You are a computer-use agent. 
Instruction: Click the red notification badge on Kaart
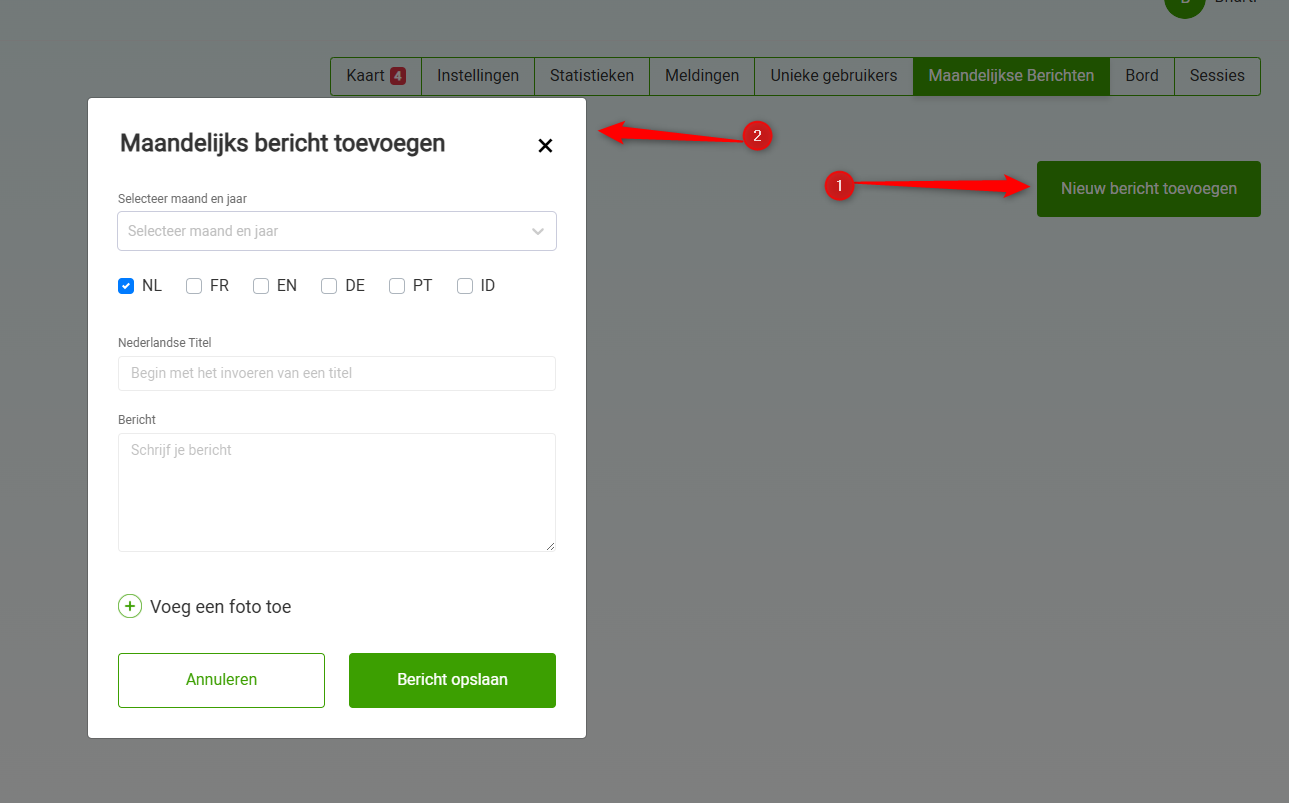[398, 76]
